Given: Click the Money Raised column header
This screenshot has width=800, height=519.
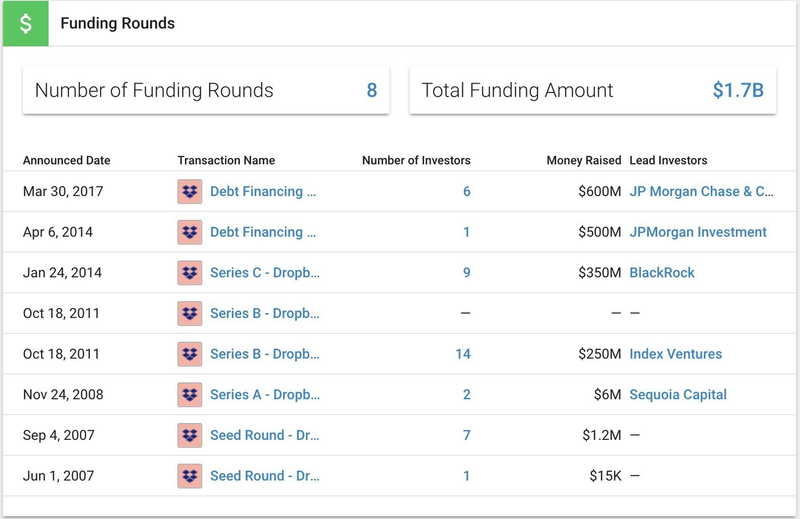Looking at the screenshot, I should tap(583, 160).
